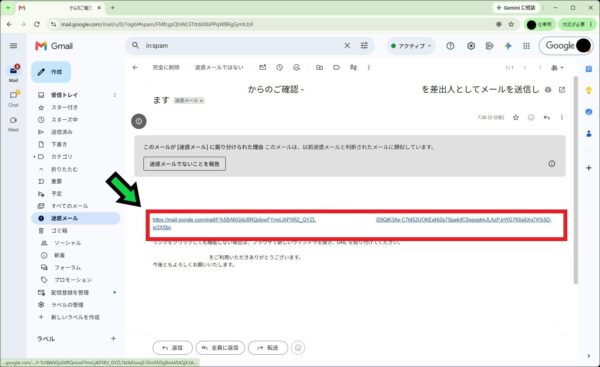
Task: Open the message More options dots
Action: [562, 117]
